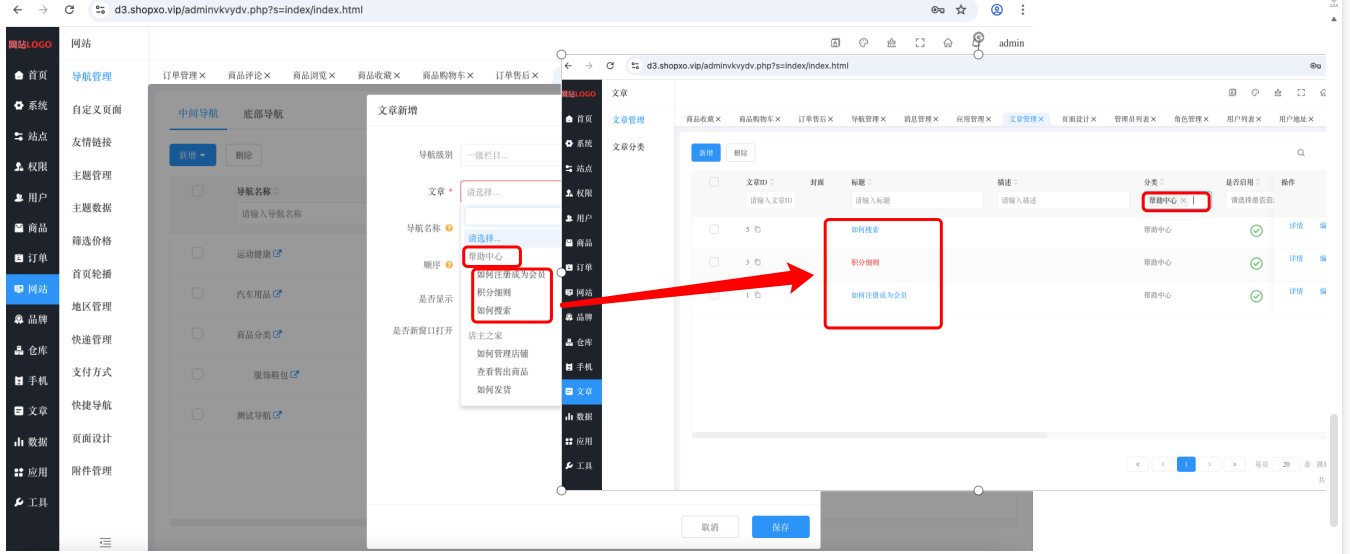This screenshot has height=554, width=1350.
Task: Choose 如何发货 in the article dropdown list
Action: (x=494, y=390)
